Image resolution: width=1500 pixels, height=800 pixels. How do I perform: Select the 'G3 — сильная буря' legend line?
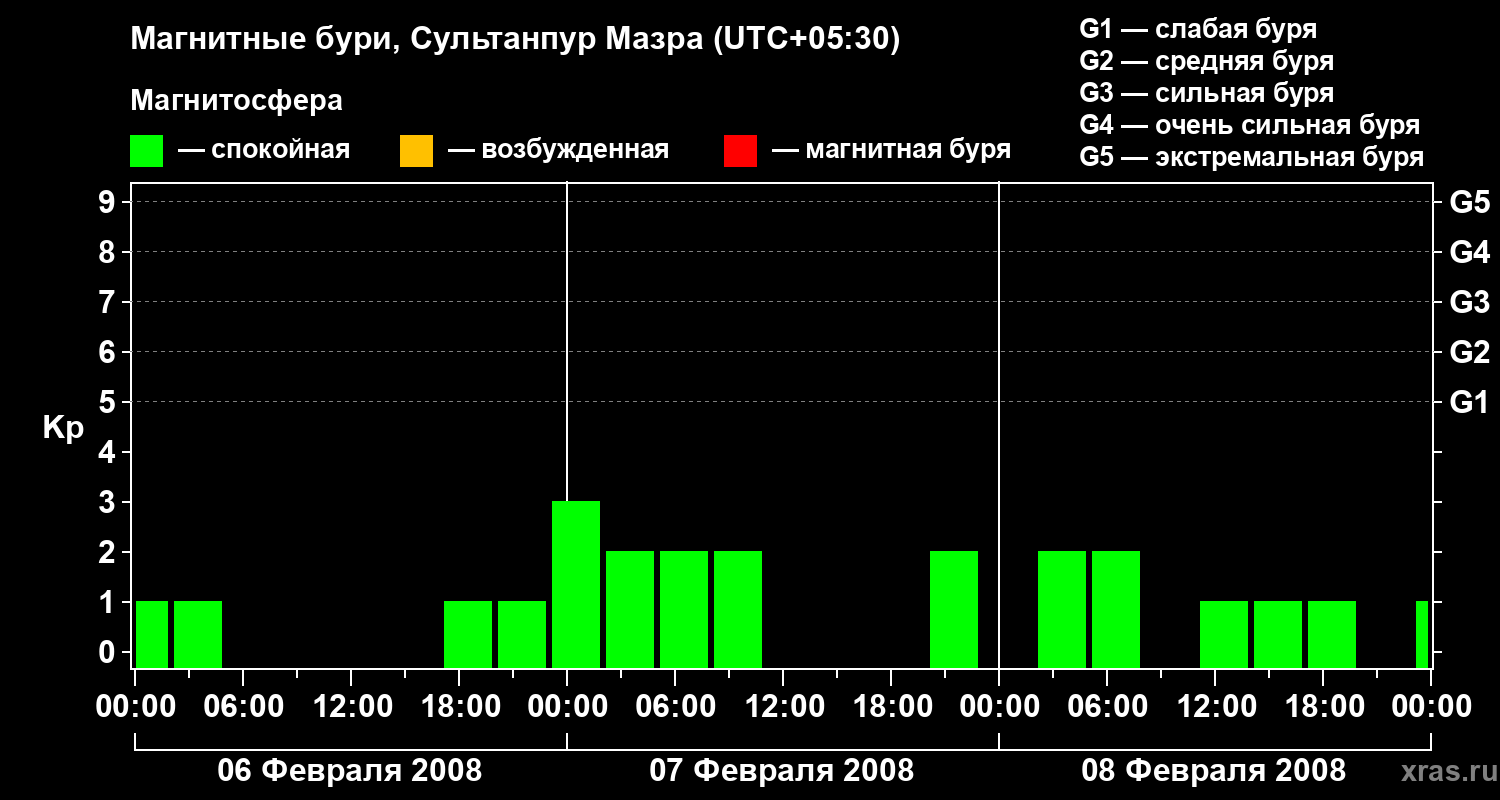pos(1206,93)
